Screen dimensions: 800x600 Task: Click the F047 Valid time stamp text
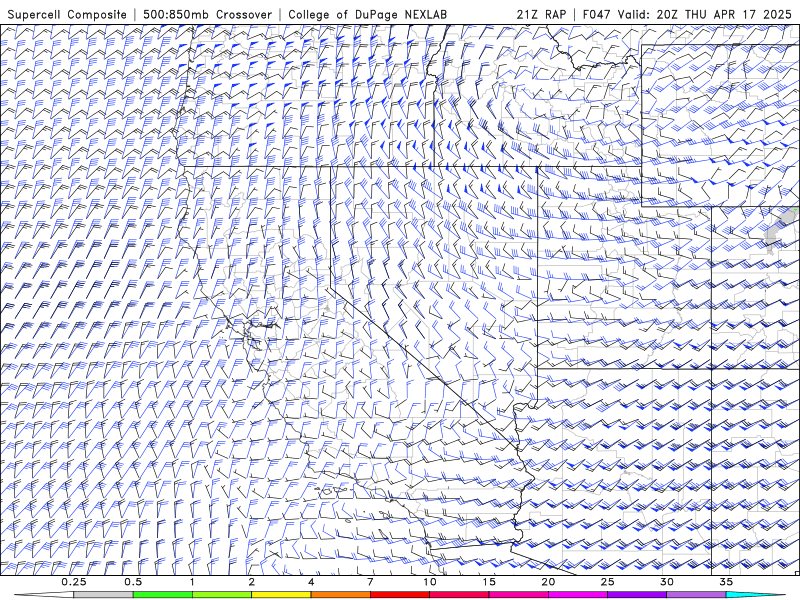coord(687,14)
